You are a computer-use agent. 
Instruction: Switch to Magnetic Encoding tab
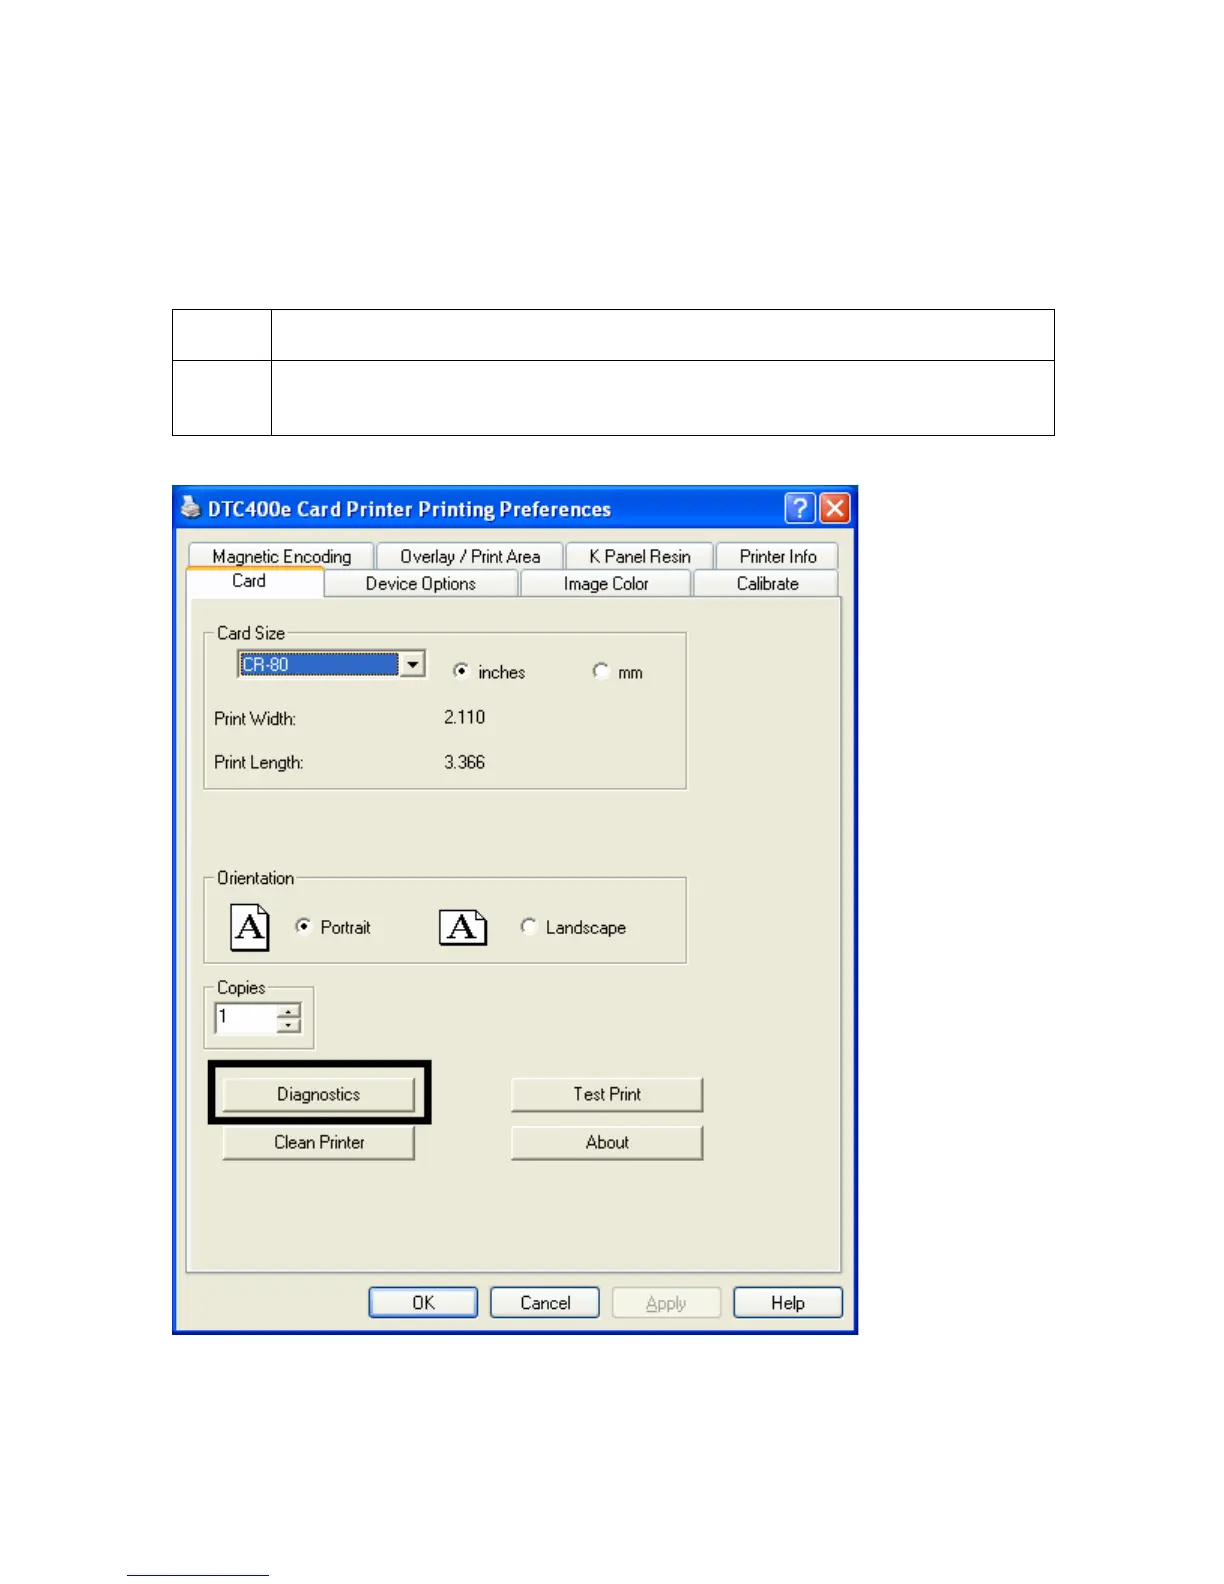pyautogui.click(x=281, y=556)
